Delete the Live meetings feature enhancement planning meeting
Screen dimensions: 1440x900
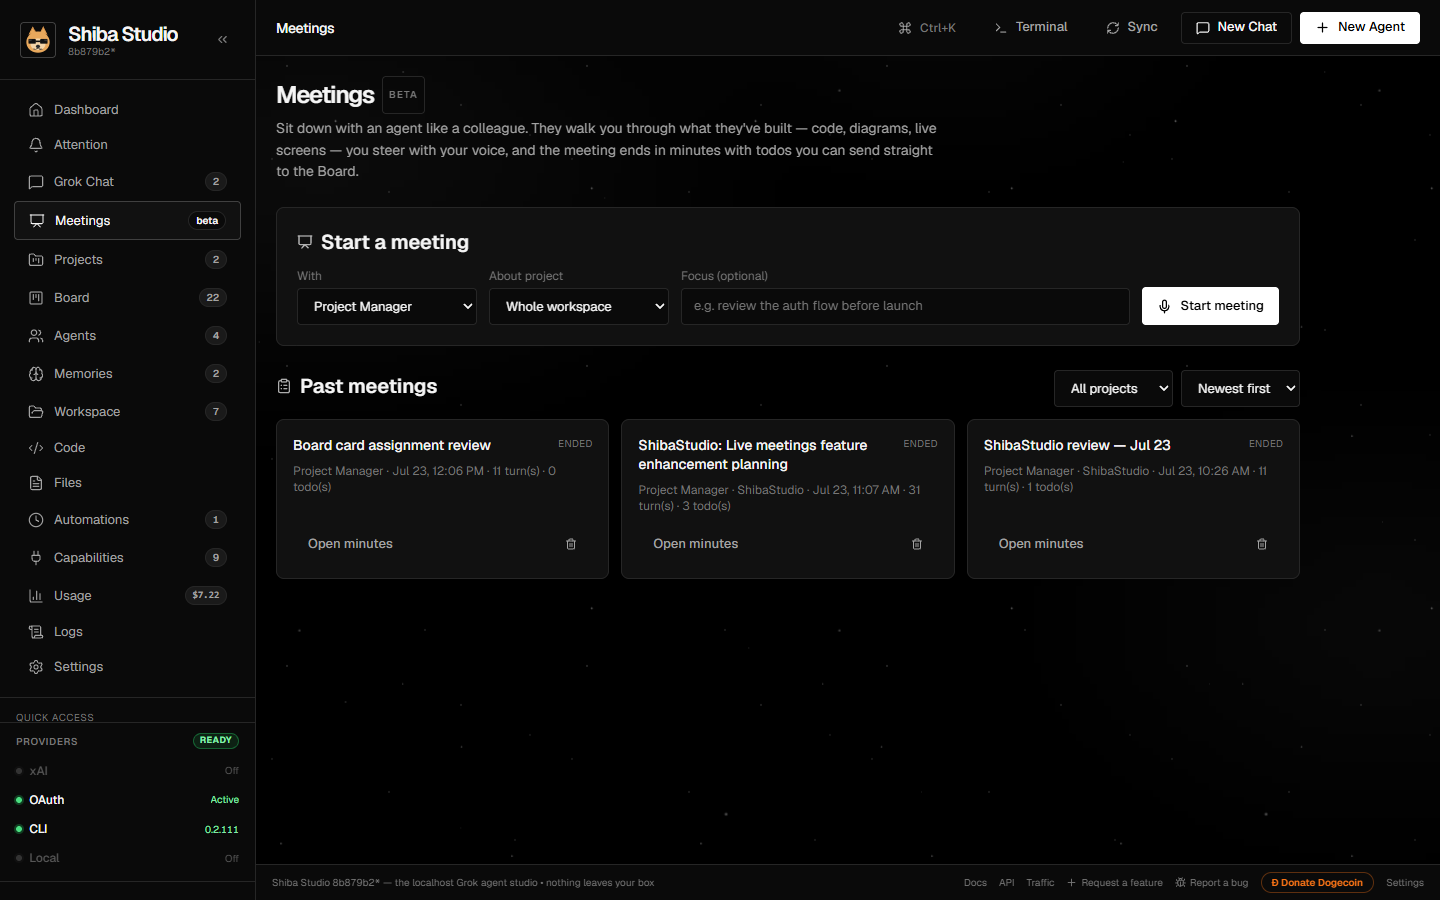917,544
